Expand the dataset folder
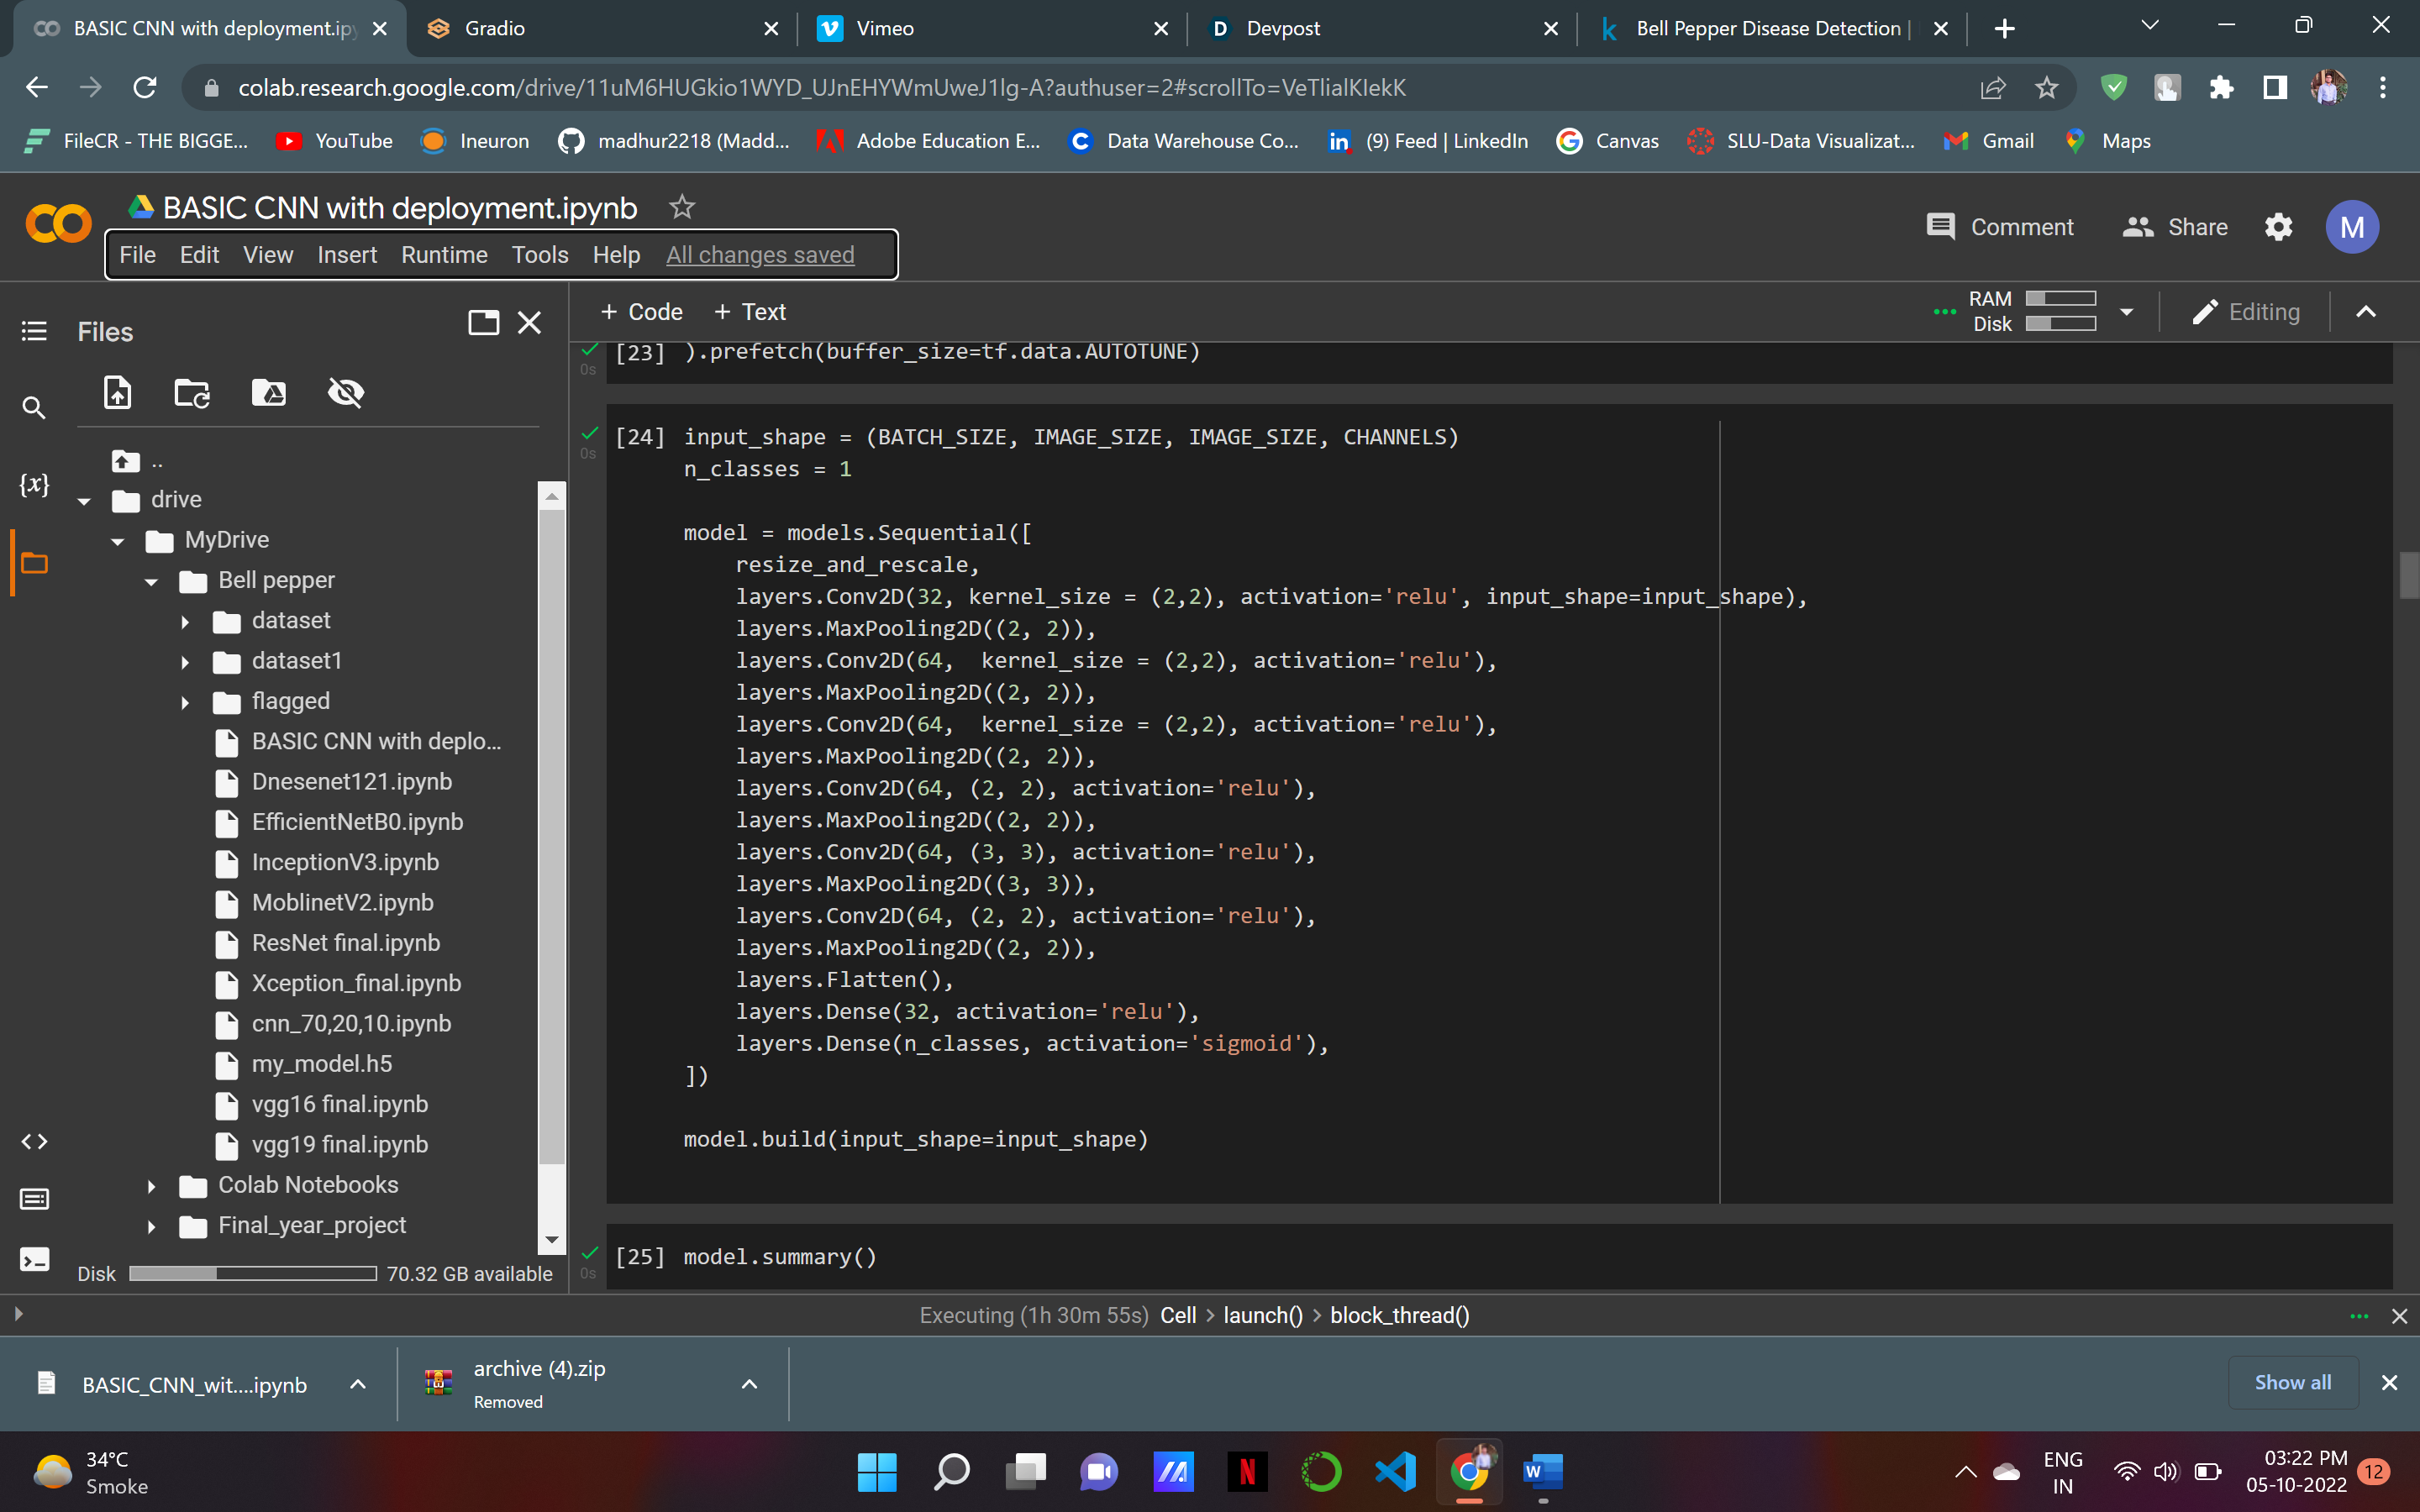2420x1512 pixels. [x=185, y=621]
